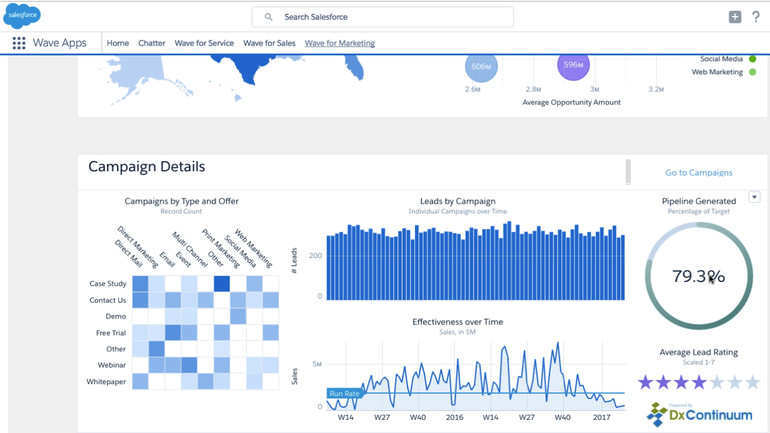
Task: Click the Direct Marketing column label
Action: pyautogui.click(x=138, y=247)
